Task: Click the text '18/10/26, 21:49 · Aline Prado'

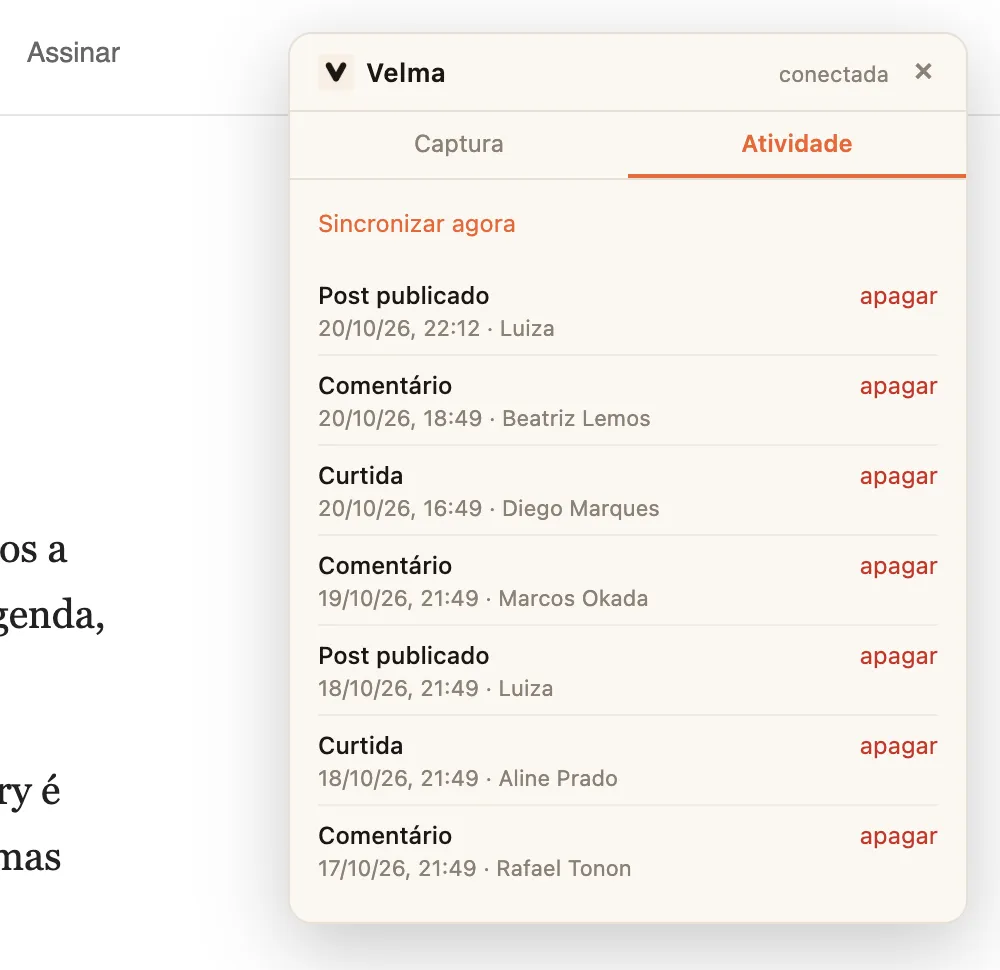Action: [x=467, y=778]
